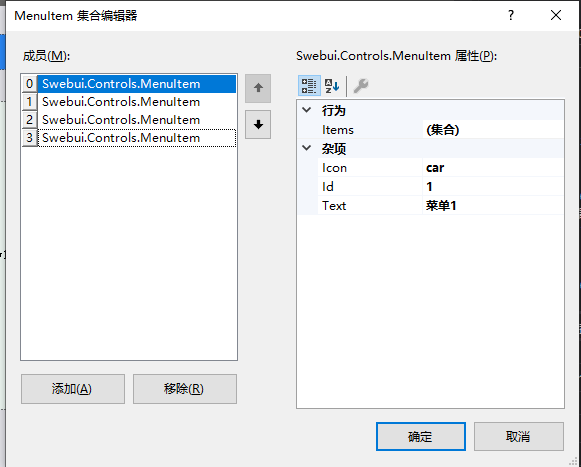Sort properties alphabetically with A-Z icon
The width and height of the screenshot is (581, 467).
[332, 86]
